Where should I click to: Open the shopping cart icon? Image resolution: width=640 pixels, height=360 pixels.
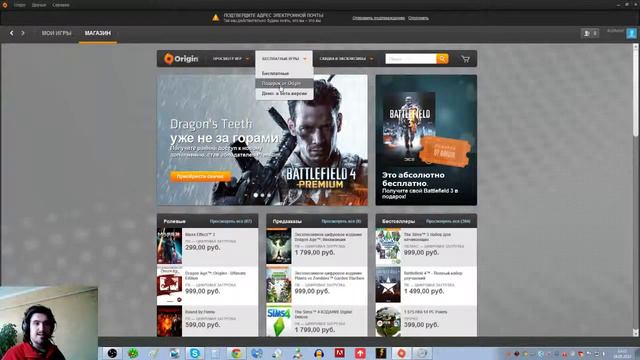tap(465, 59)
